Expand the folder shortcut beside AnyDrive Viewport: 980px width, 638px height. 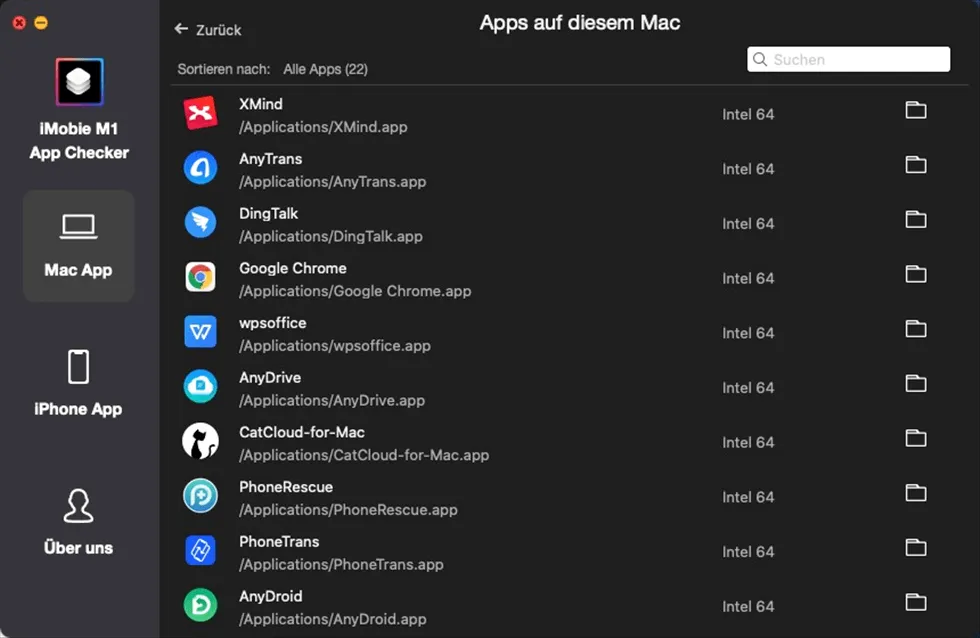tap(916, 384)
